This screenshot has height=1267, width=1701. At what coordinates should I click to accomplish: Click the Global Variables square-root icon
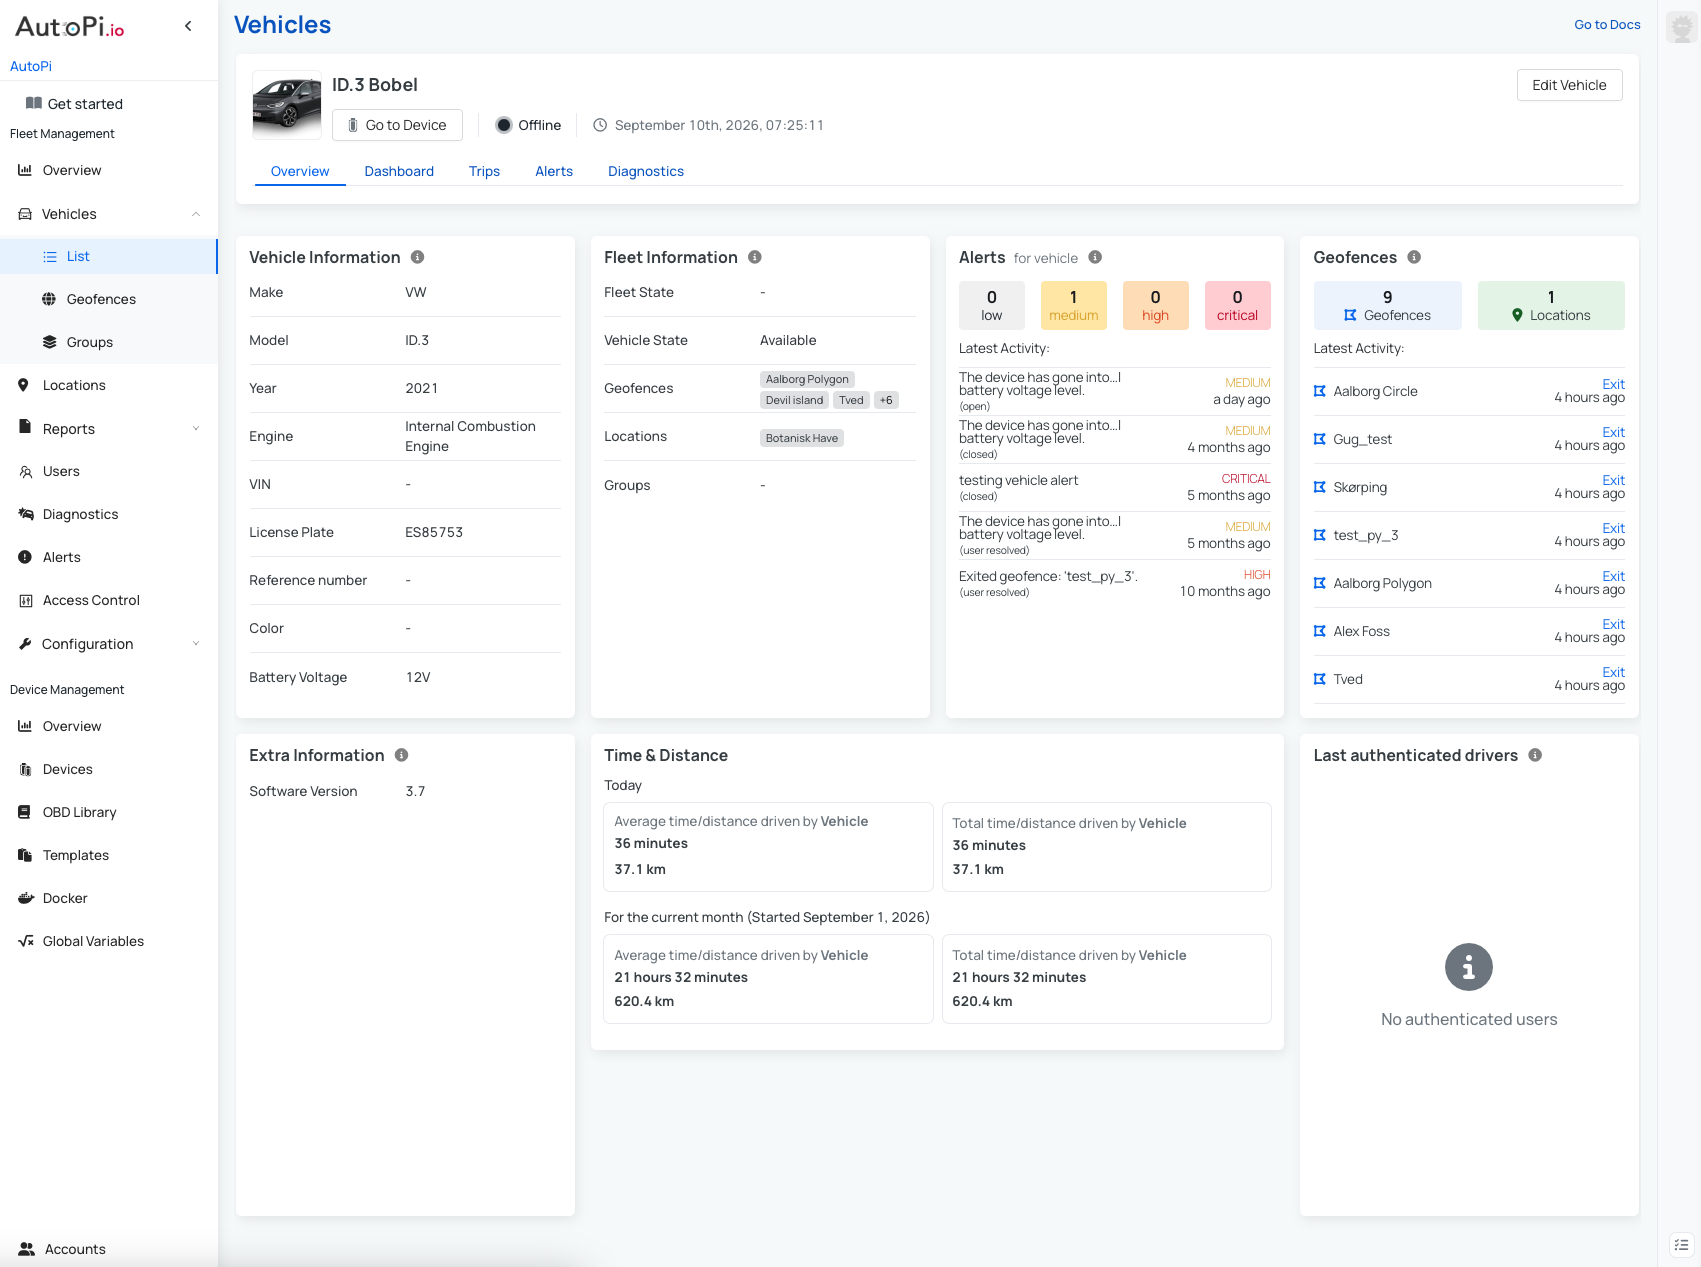(26, 941)
